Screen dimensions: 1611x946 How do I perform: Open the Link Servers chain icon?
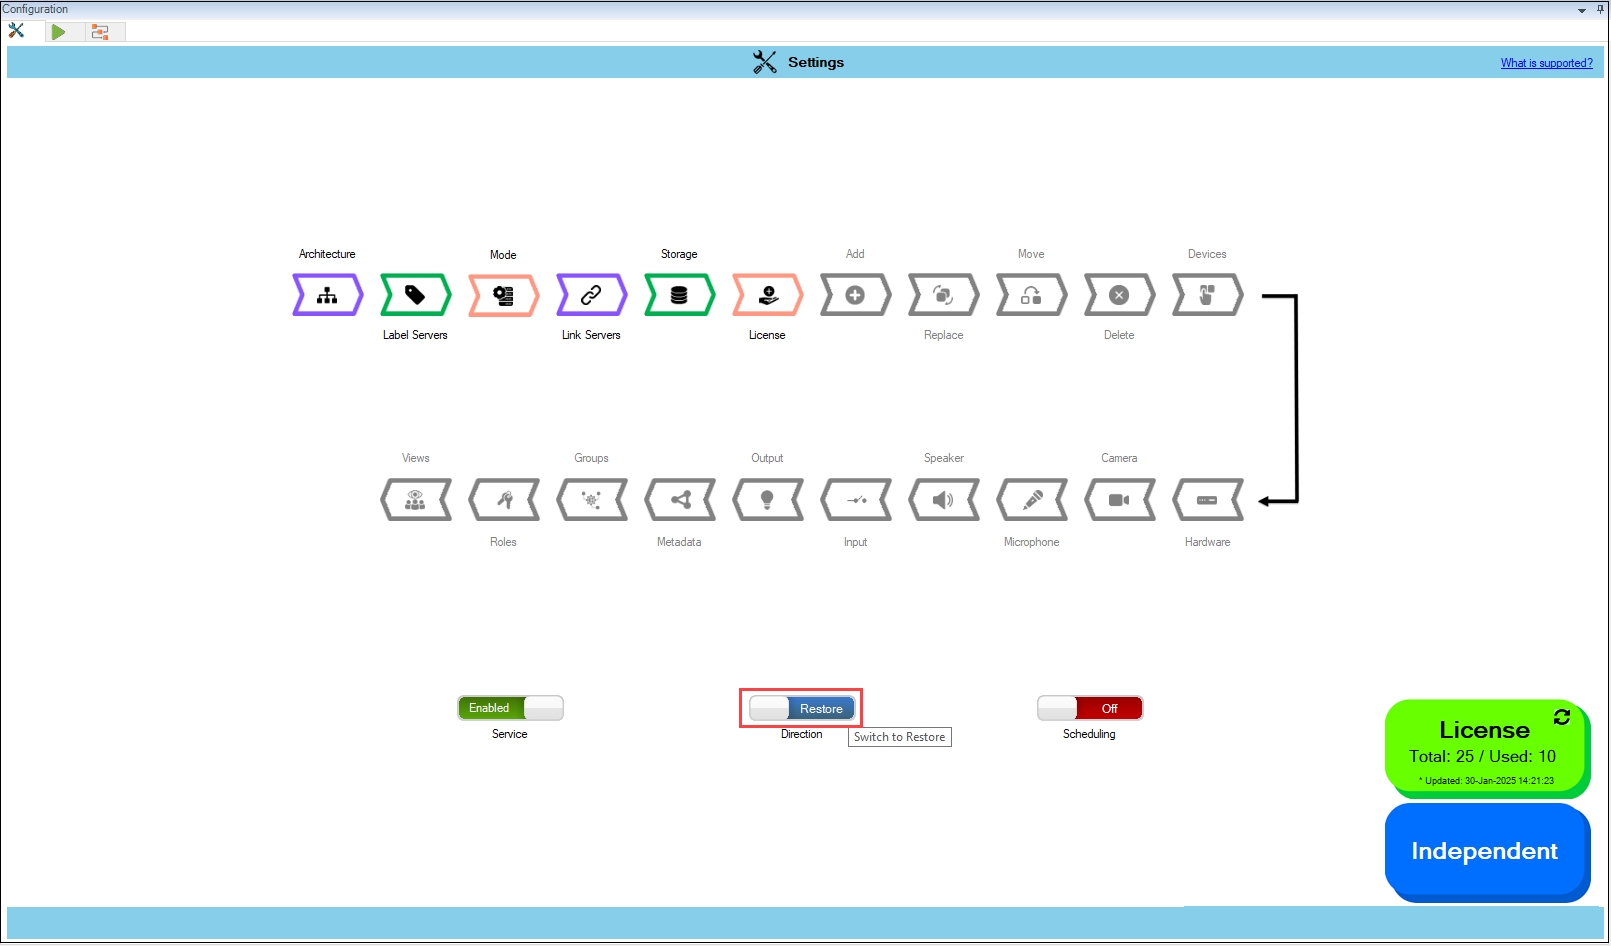[591, 295]
